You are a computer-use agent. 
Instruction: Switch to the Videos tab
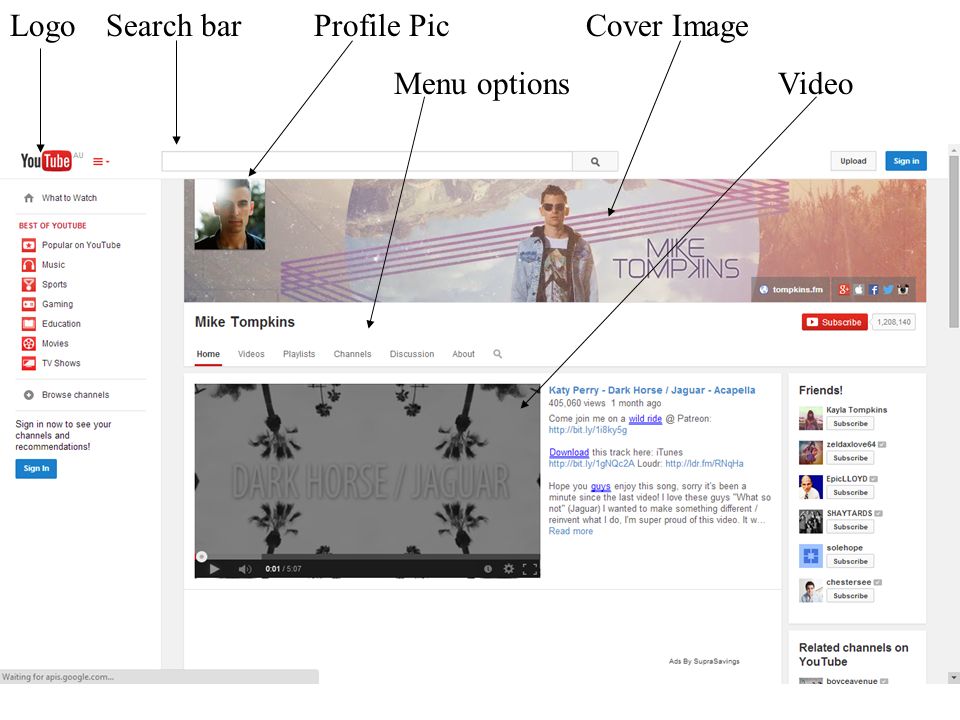251,354
